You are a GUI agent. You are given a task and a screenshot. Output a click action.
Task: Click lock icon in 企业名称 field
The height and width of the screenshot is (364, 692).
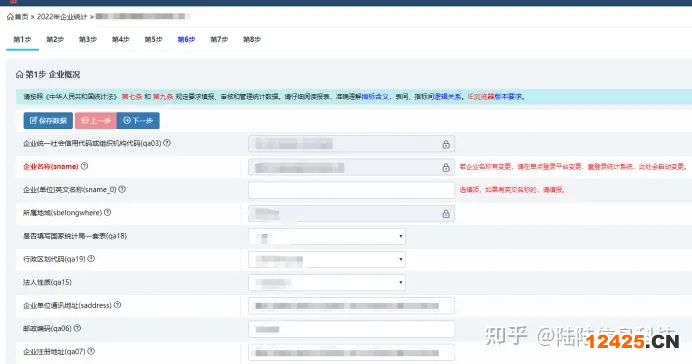pyautogui.click(x=446, y=168)
